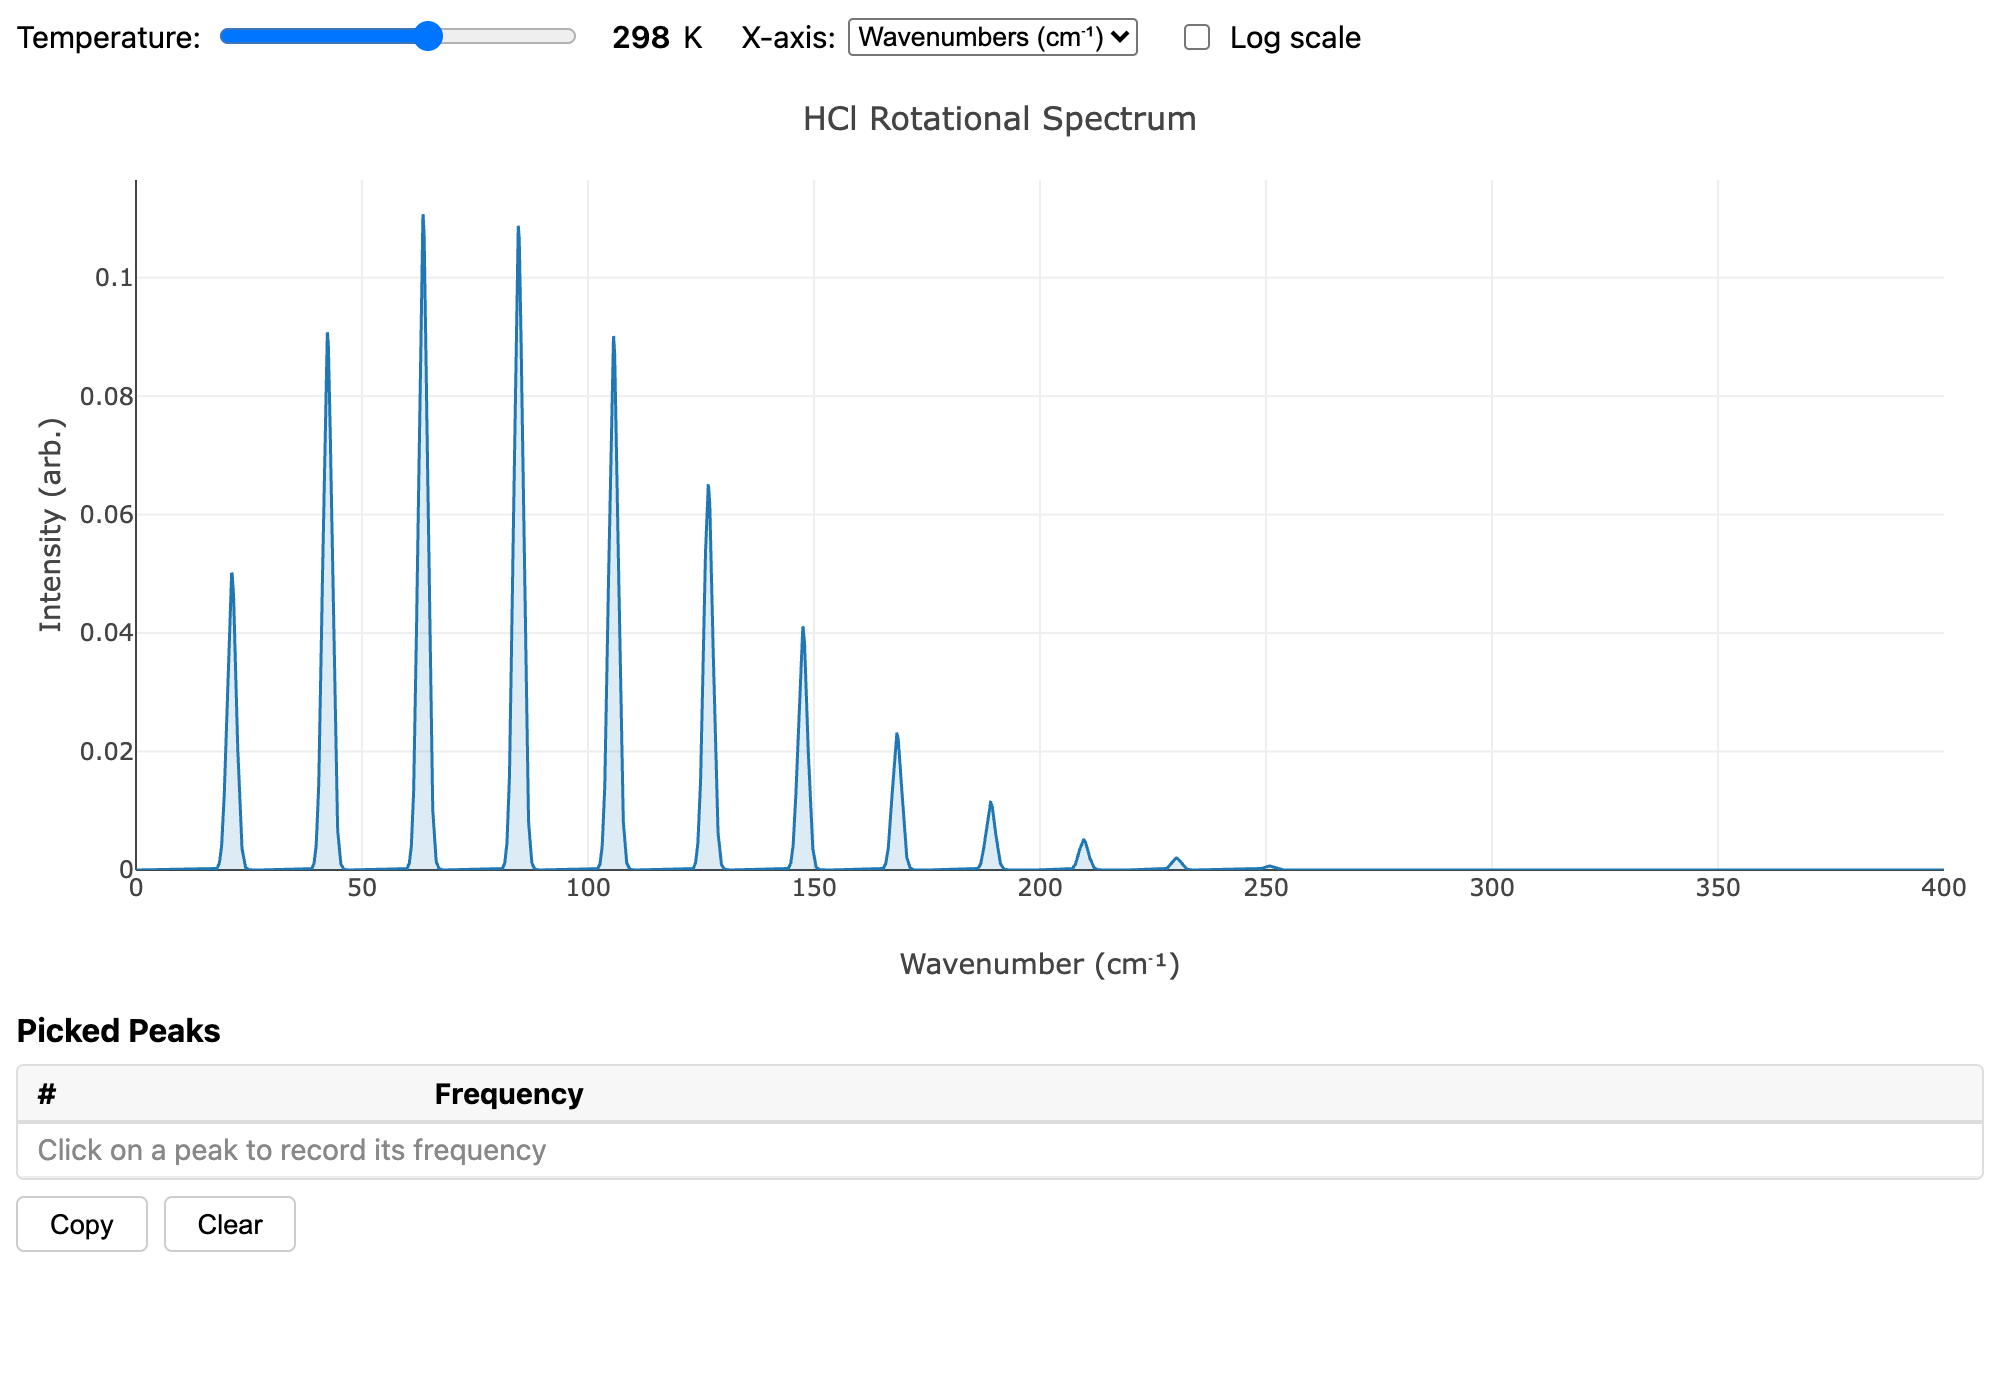Select a different unit in Wavenumbers dropdown
Image resolution: width=2000 pixels, height=1400 pixels.
click(x=993, y=38)
